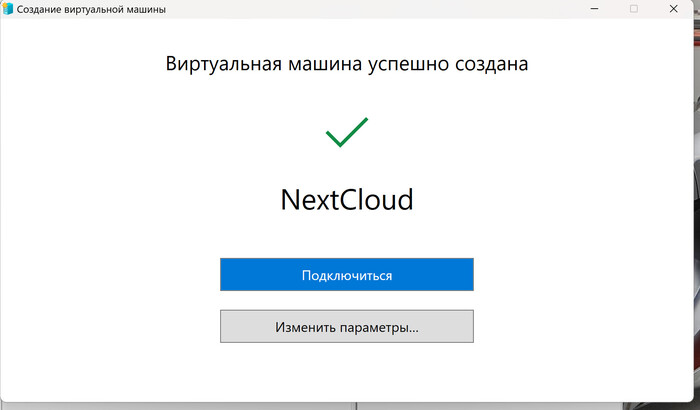Click the Hyper-V app icon in the title bar

8,8
